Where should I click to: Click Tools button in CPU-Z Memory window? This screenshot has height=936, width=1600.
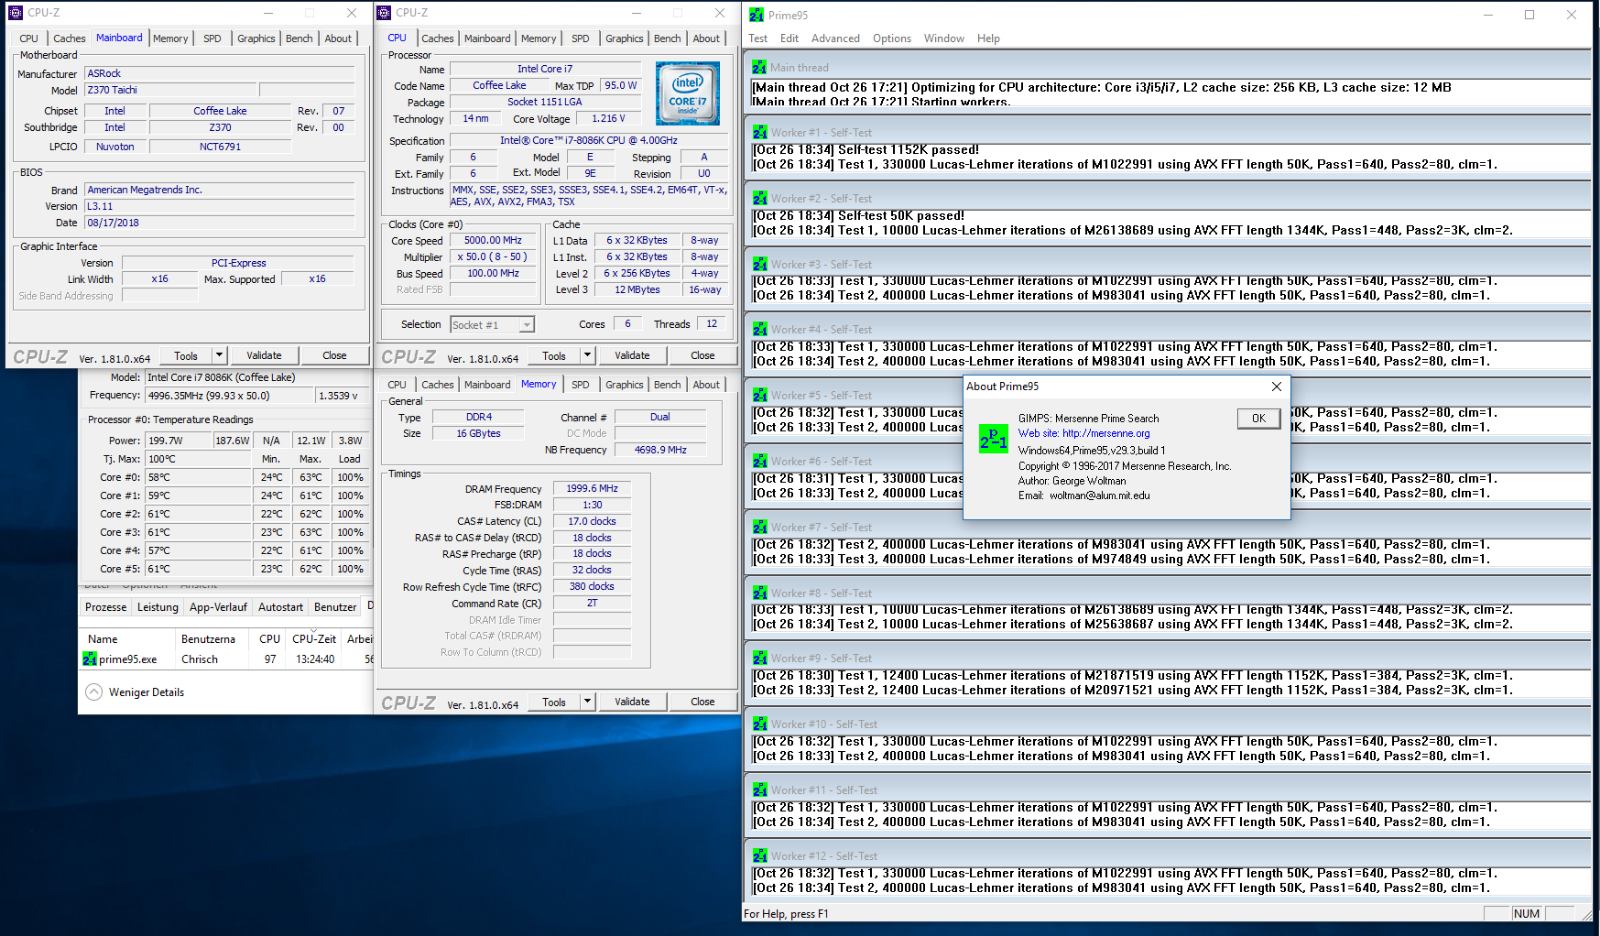point(554,702)
